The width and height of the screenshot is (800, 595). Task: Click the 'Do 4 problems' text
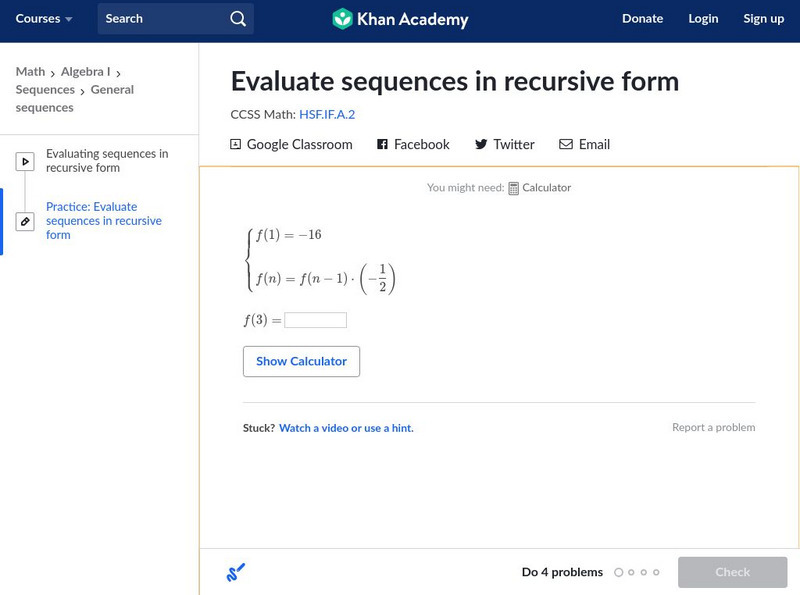tap(562, 572)
